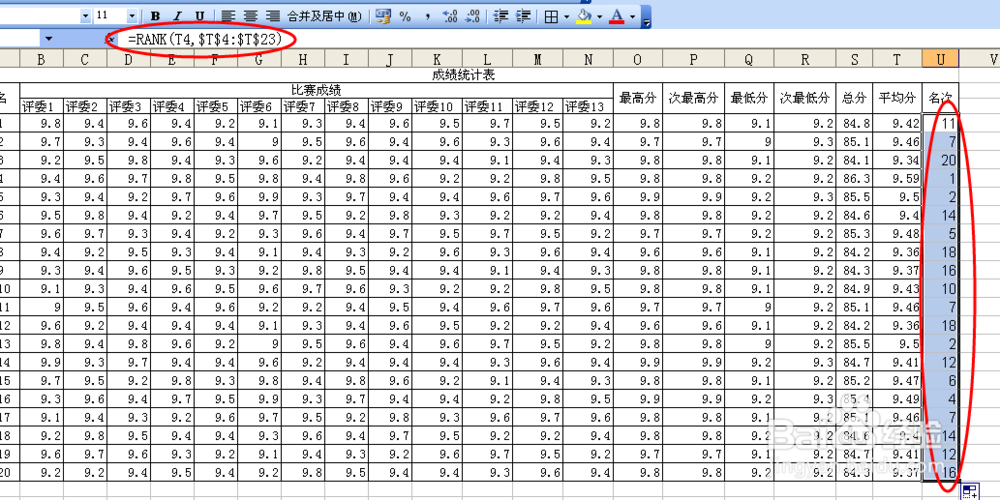Increase decimal places
Screen dimensions: 1000x500
coord(450,17)
